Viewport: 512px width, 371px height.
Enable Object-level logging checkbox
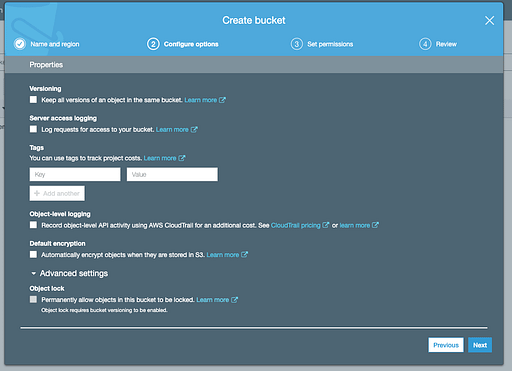click(33, 225)
